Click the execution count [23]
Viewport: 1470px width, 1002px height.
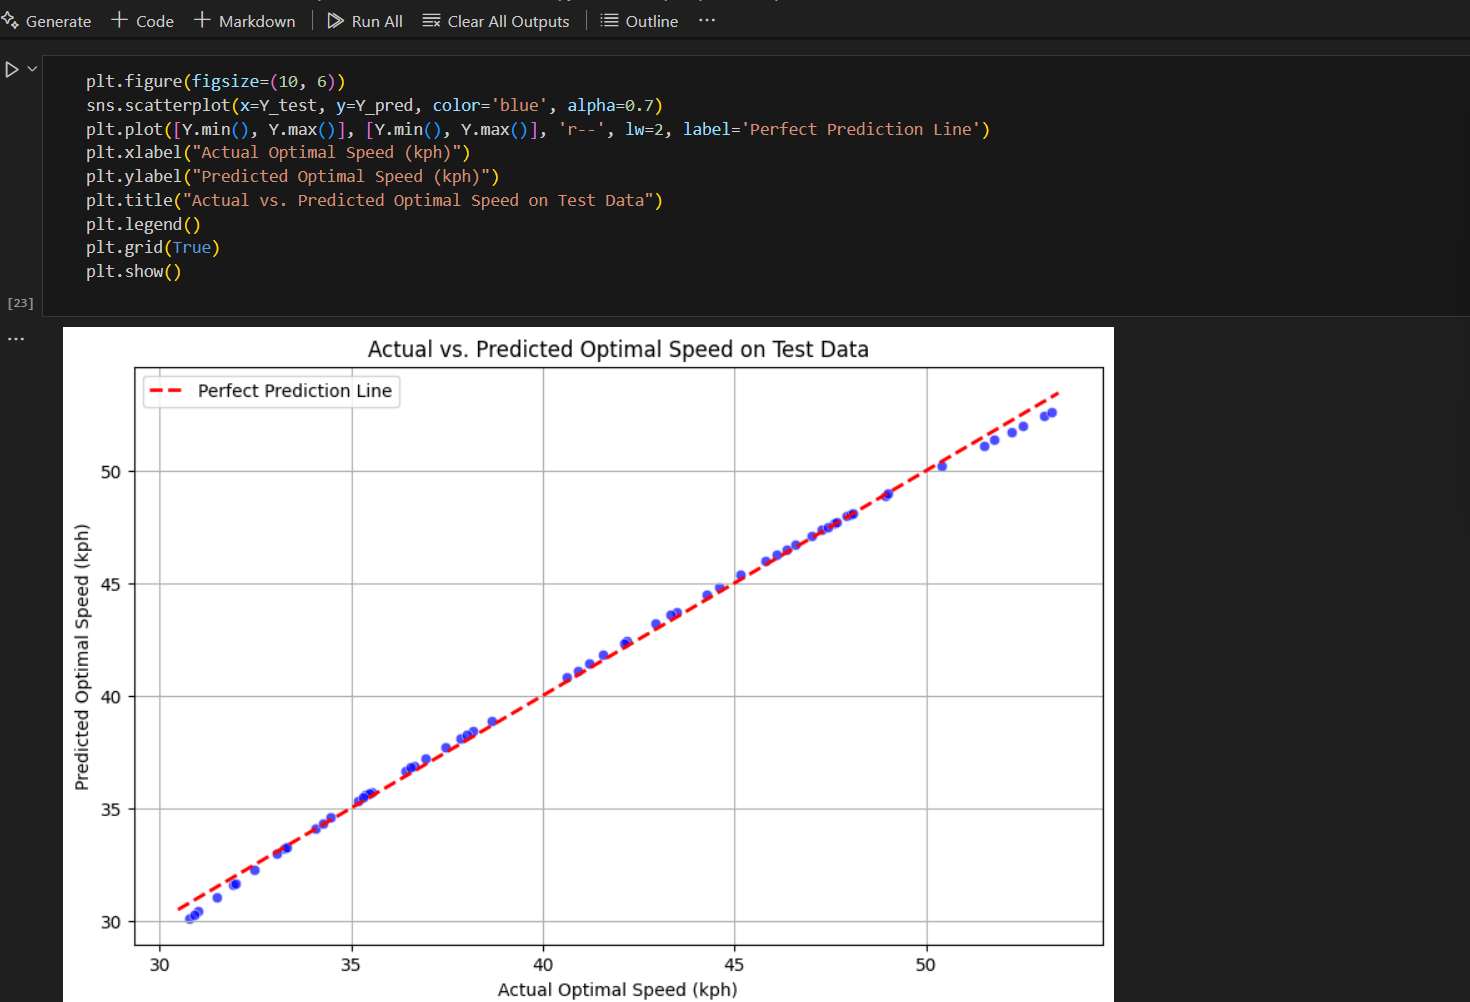pyautogui.click(x=20, y=303)
